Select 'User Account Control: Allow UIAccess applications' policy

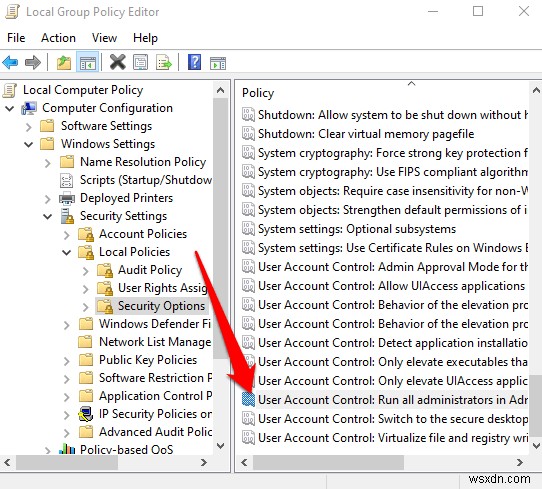point(391,286)
